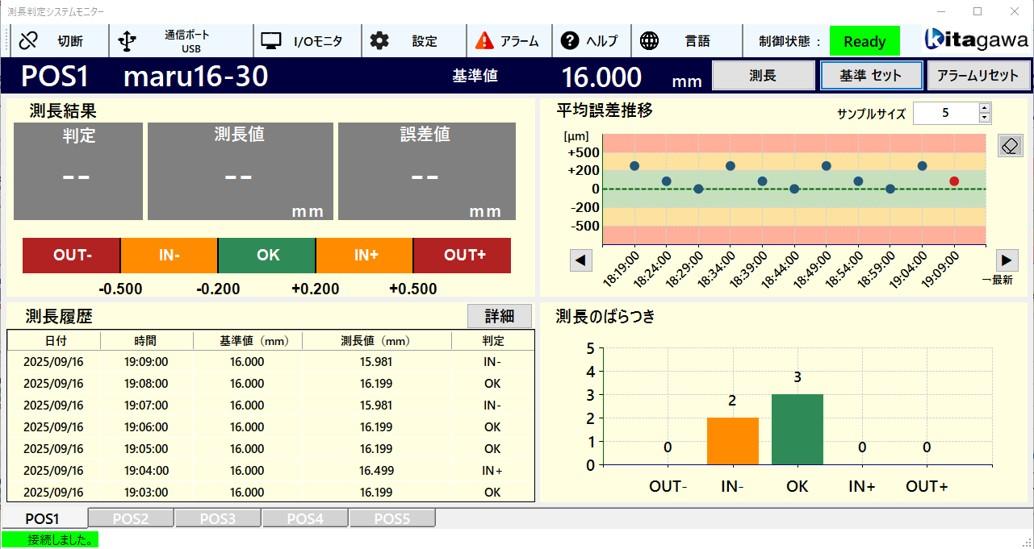
Task: Open the USB communication port settings
Action: (x=127, y=41)
